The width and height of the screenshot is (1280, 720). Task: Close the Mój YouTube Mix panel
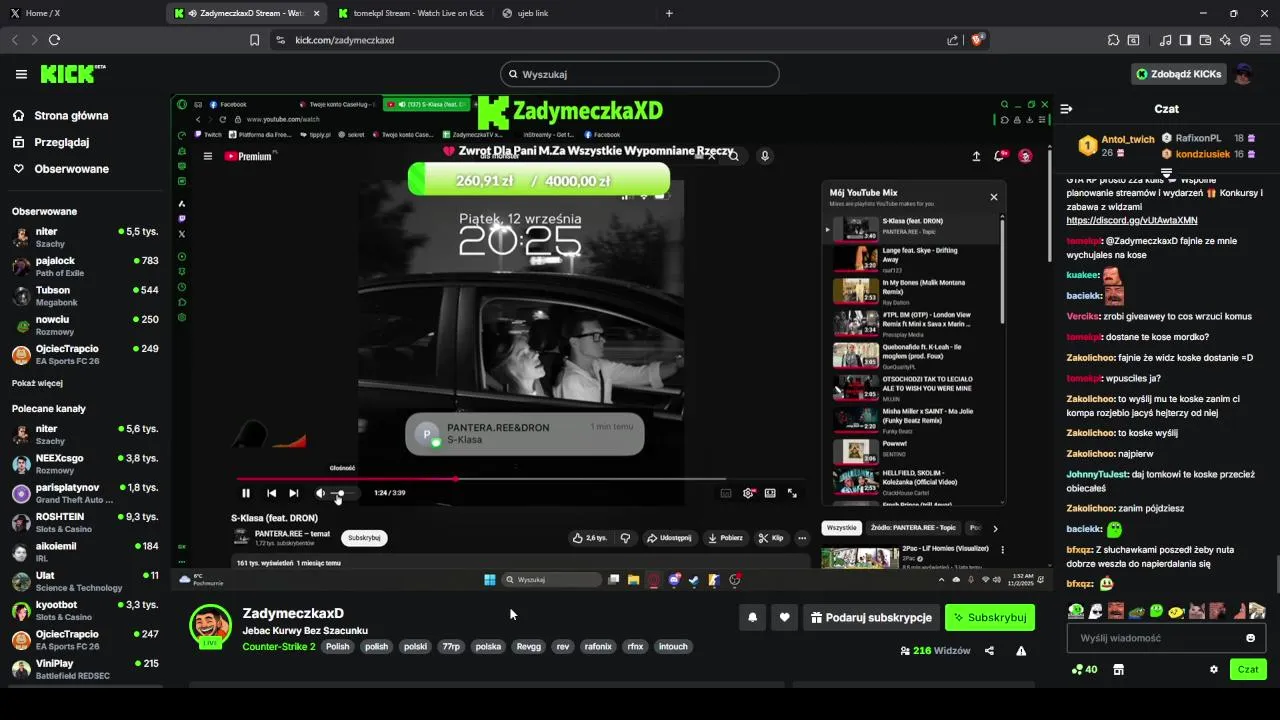[x=993, y=197]
